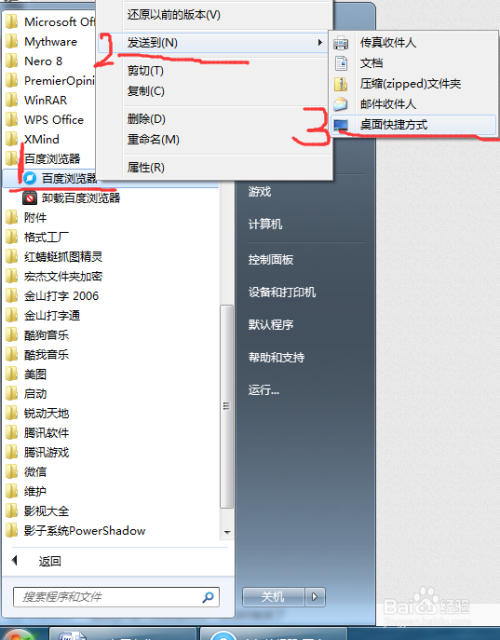The image size is (500, 640).
Task: Choose the mail recipient envelope icon
Action: 341,104
